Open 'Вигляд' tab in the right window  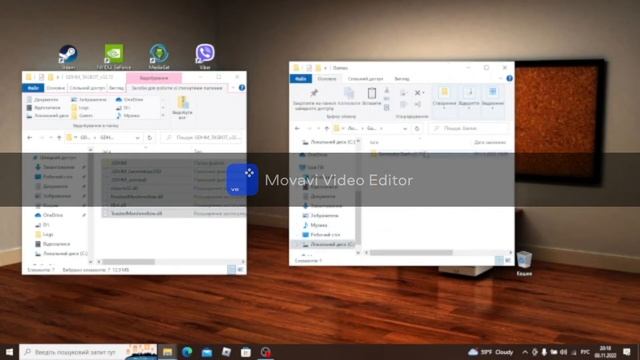point(402,78)
